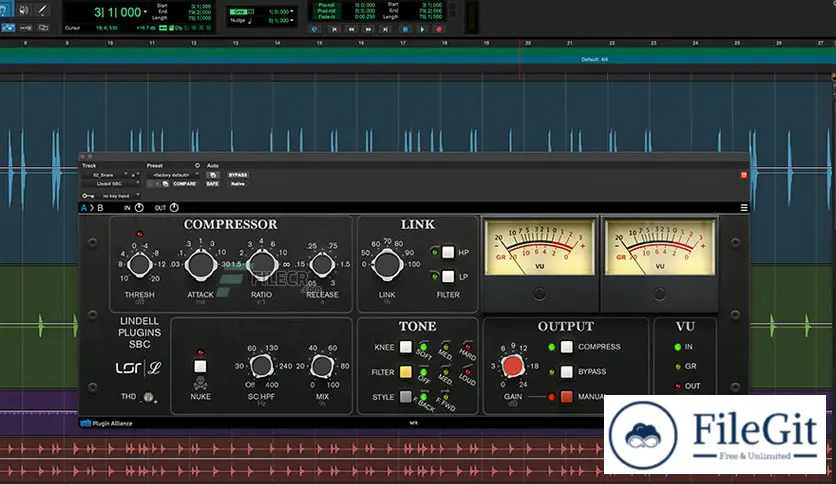Toggle the plugin OUT power icon
The width and height of the screenshot is (836, 484).
click(x=174, y=208)
